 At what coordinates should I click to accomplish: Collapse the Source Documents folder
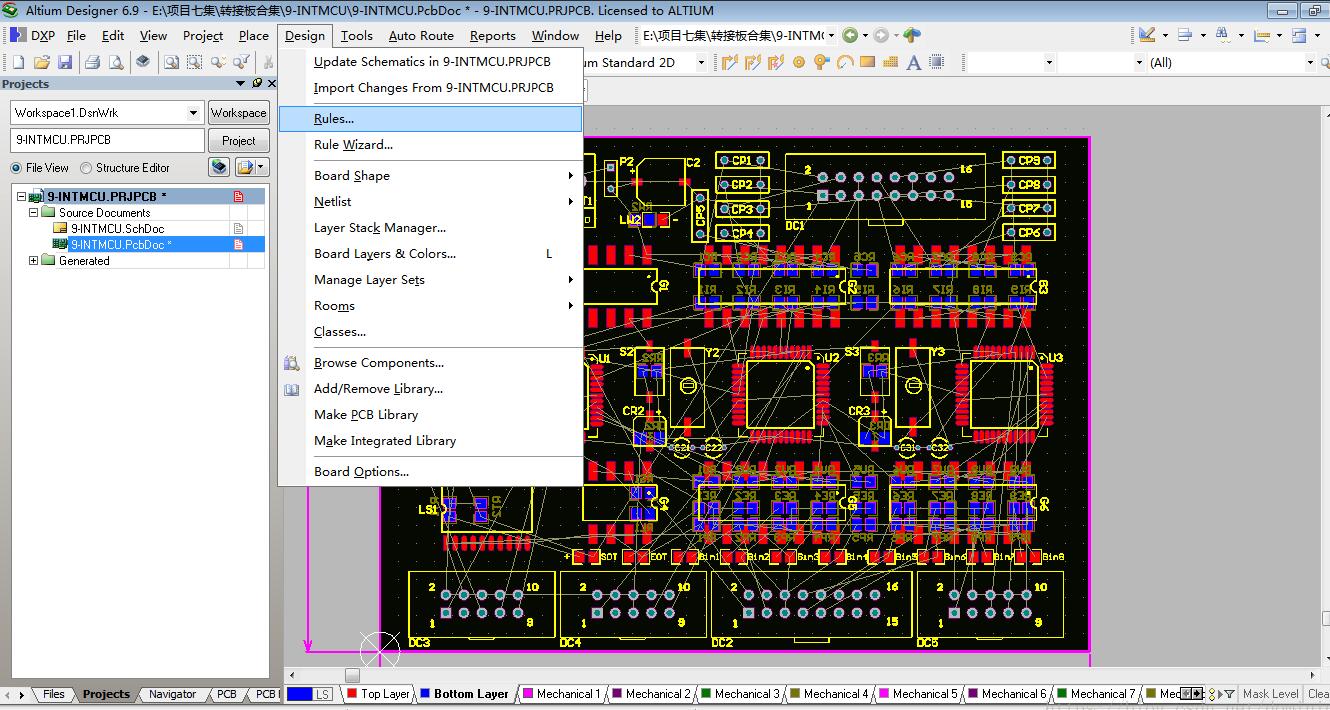tap(32, 212)
